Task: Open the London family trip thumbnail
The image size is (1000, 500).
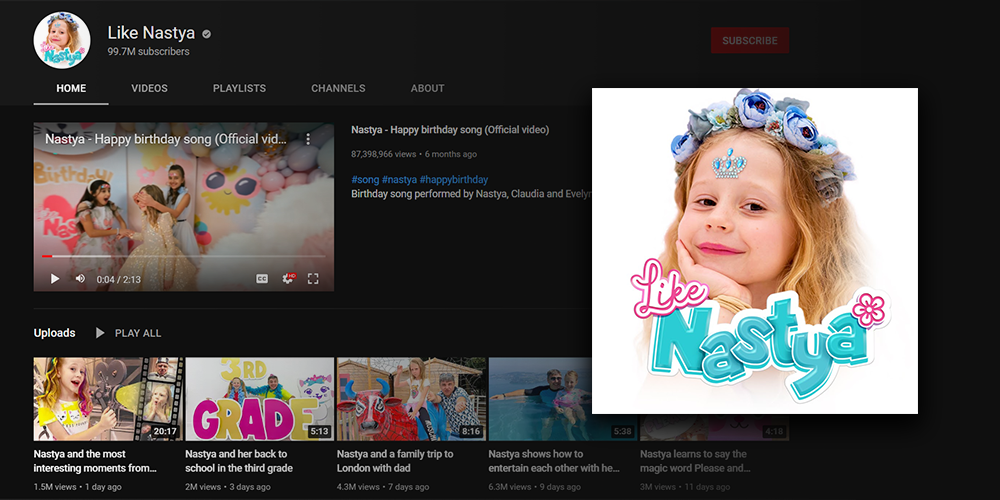Action: tap(411, 399)
